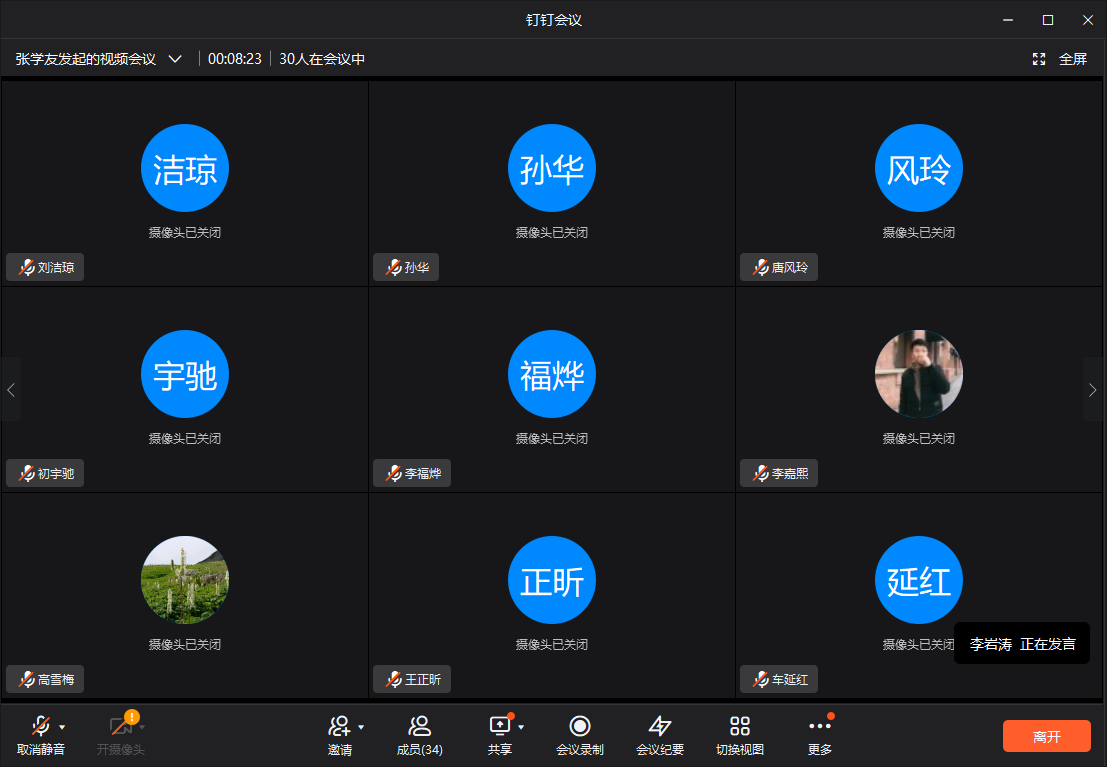The image size is (1107, 767).
Task: Select the 洁琼 avatar tile
Action: 185,168
